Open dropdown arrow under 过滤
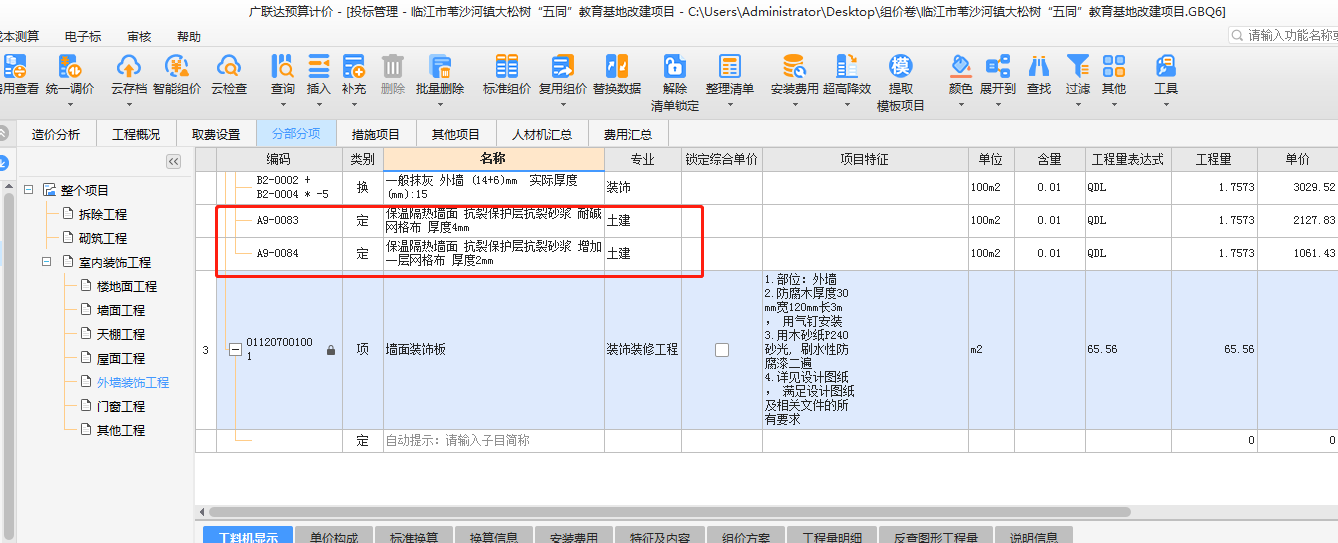 [x=1077, y=104]
